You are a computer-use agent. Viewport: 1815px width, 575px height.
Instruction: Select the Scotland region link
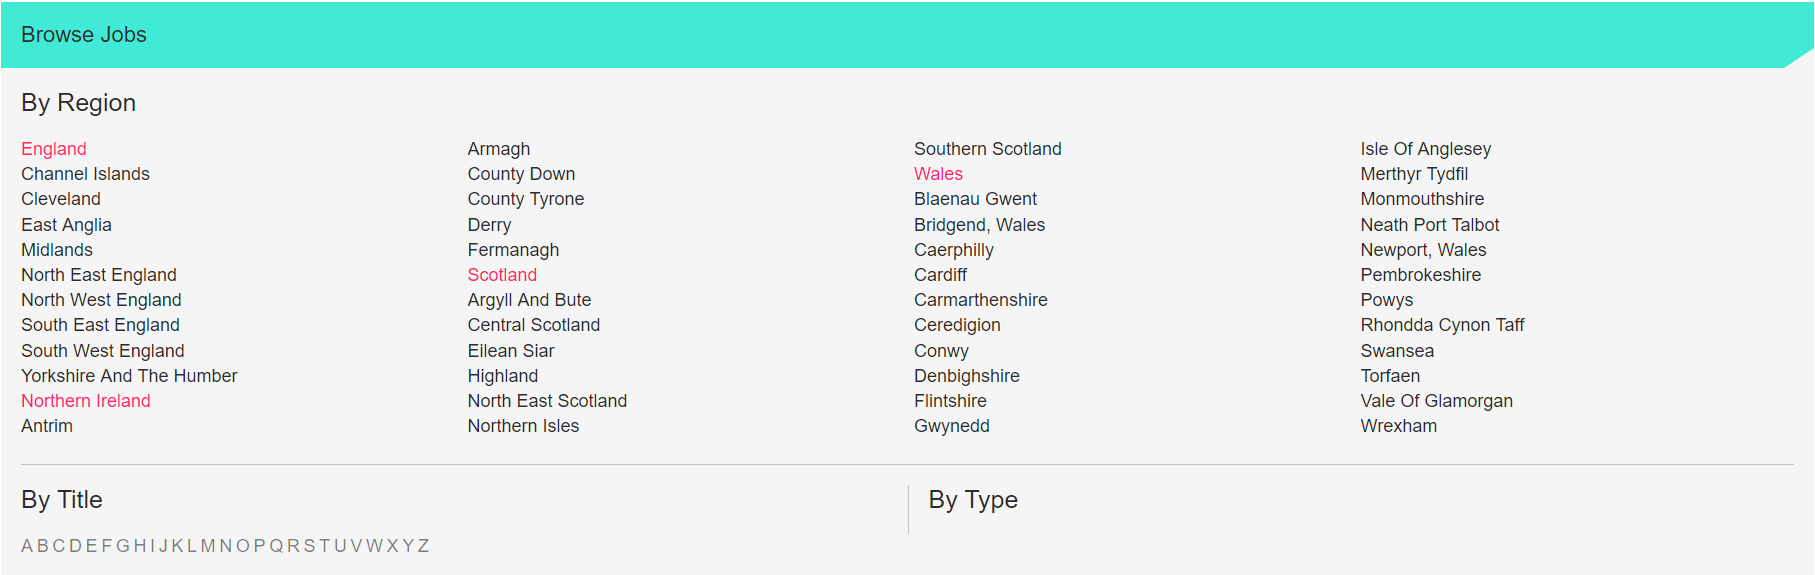point(502,275)
